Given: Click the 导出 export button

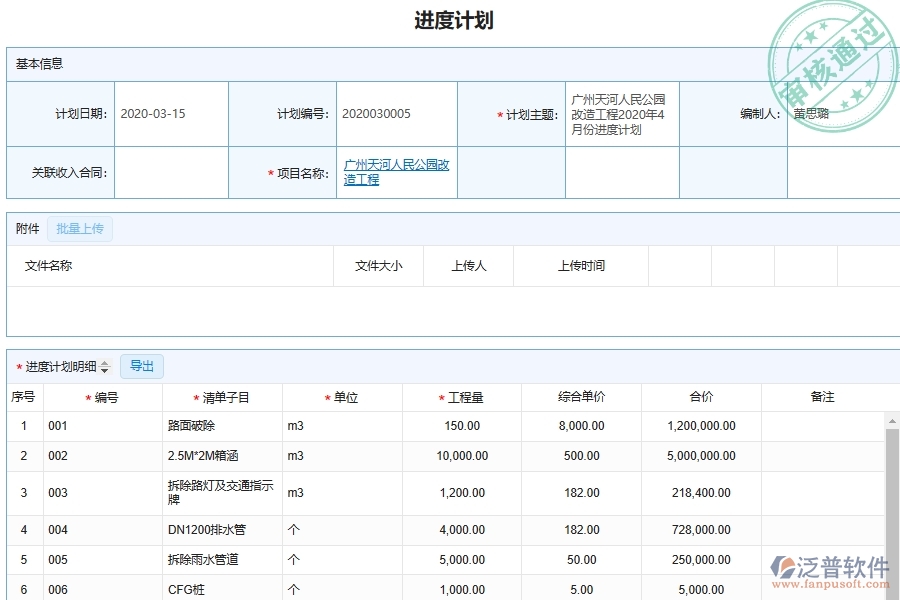Looking at the screenshot, I should click(x=141, y=366).
